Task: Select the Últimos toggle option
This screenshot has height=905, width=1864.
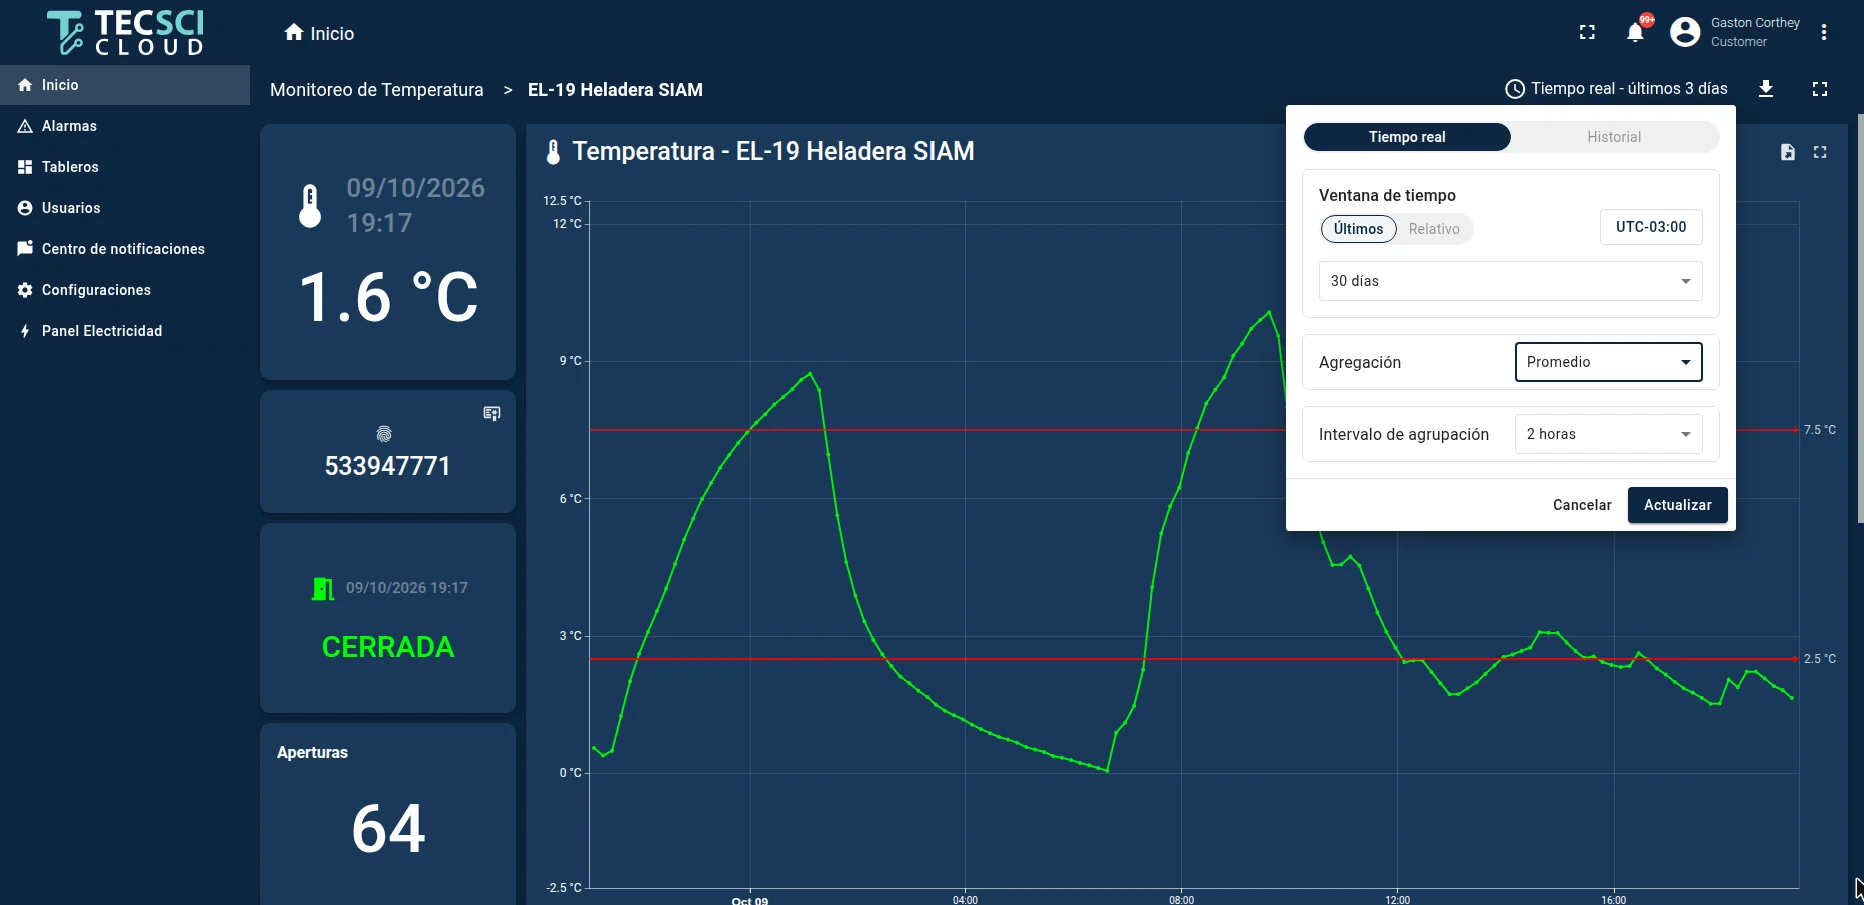Action: click(x=1359, y=229)
